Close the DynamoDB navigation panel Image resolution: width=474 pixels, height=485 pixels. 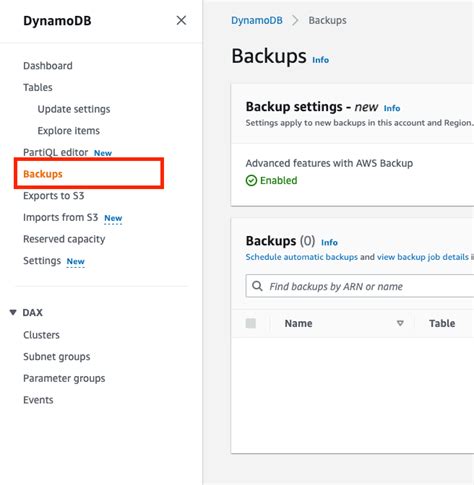[x=181, y=20]
